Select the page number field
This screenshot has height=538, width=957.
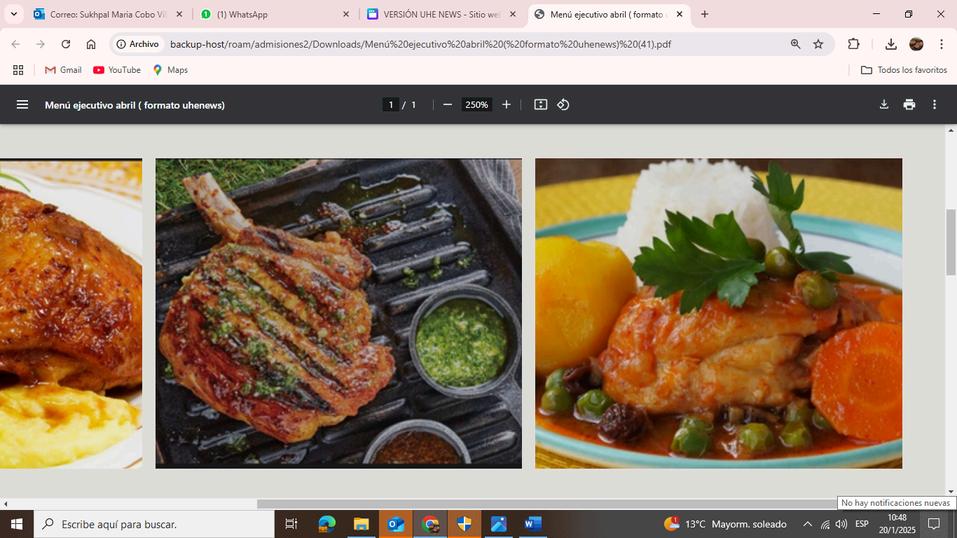click(391, 104)
